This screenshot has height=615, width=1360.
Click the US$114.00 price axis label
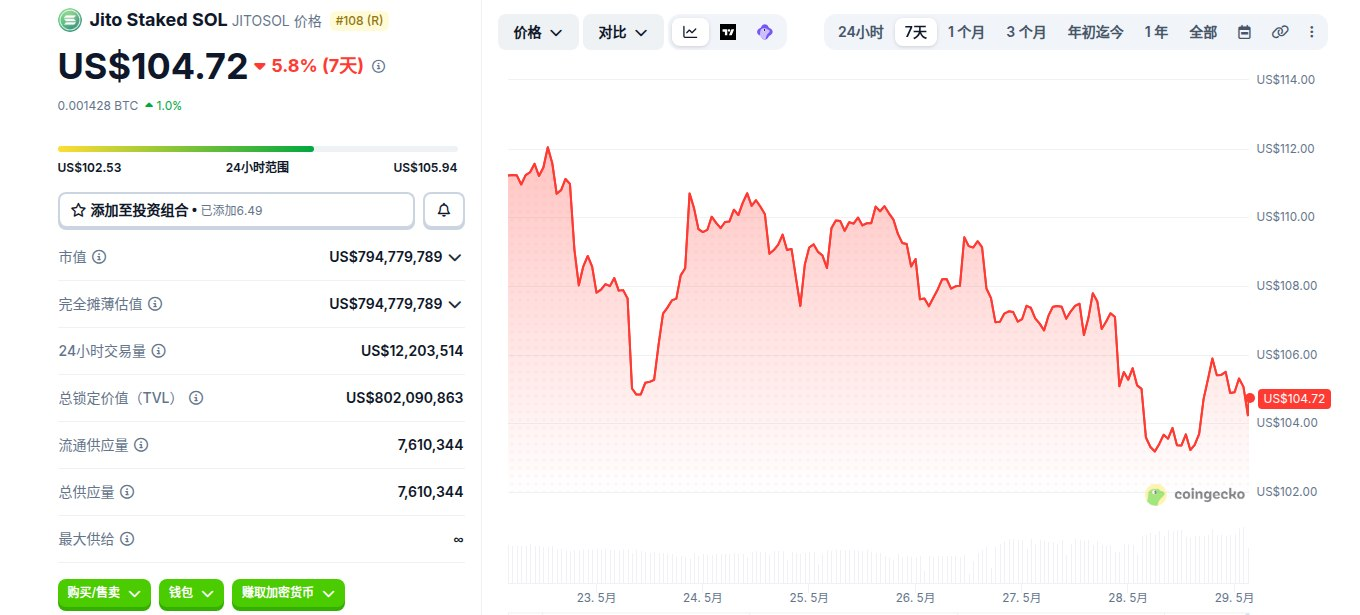click(x=1286, y=79)
